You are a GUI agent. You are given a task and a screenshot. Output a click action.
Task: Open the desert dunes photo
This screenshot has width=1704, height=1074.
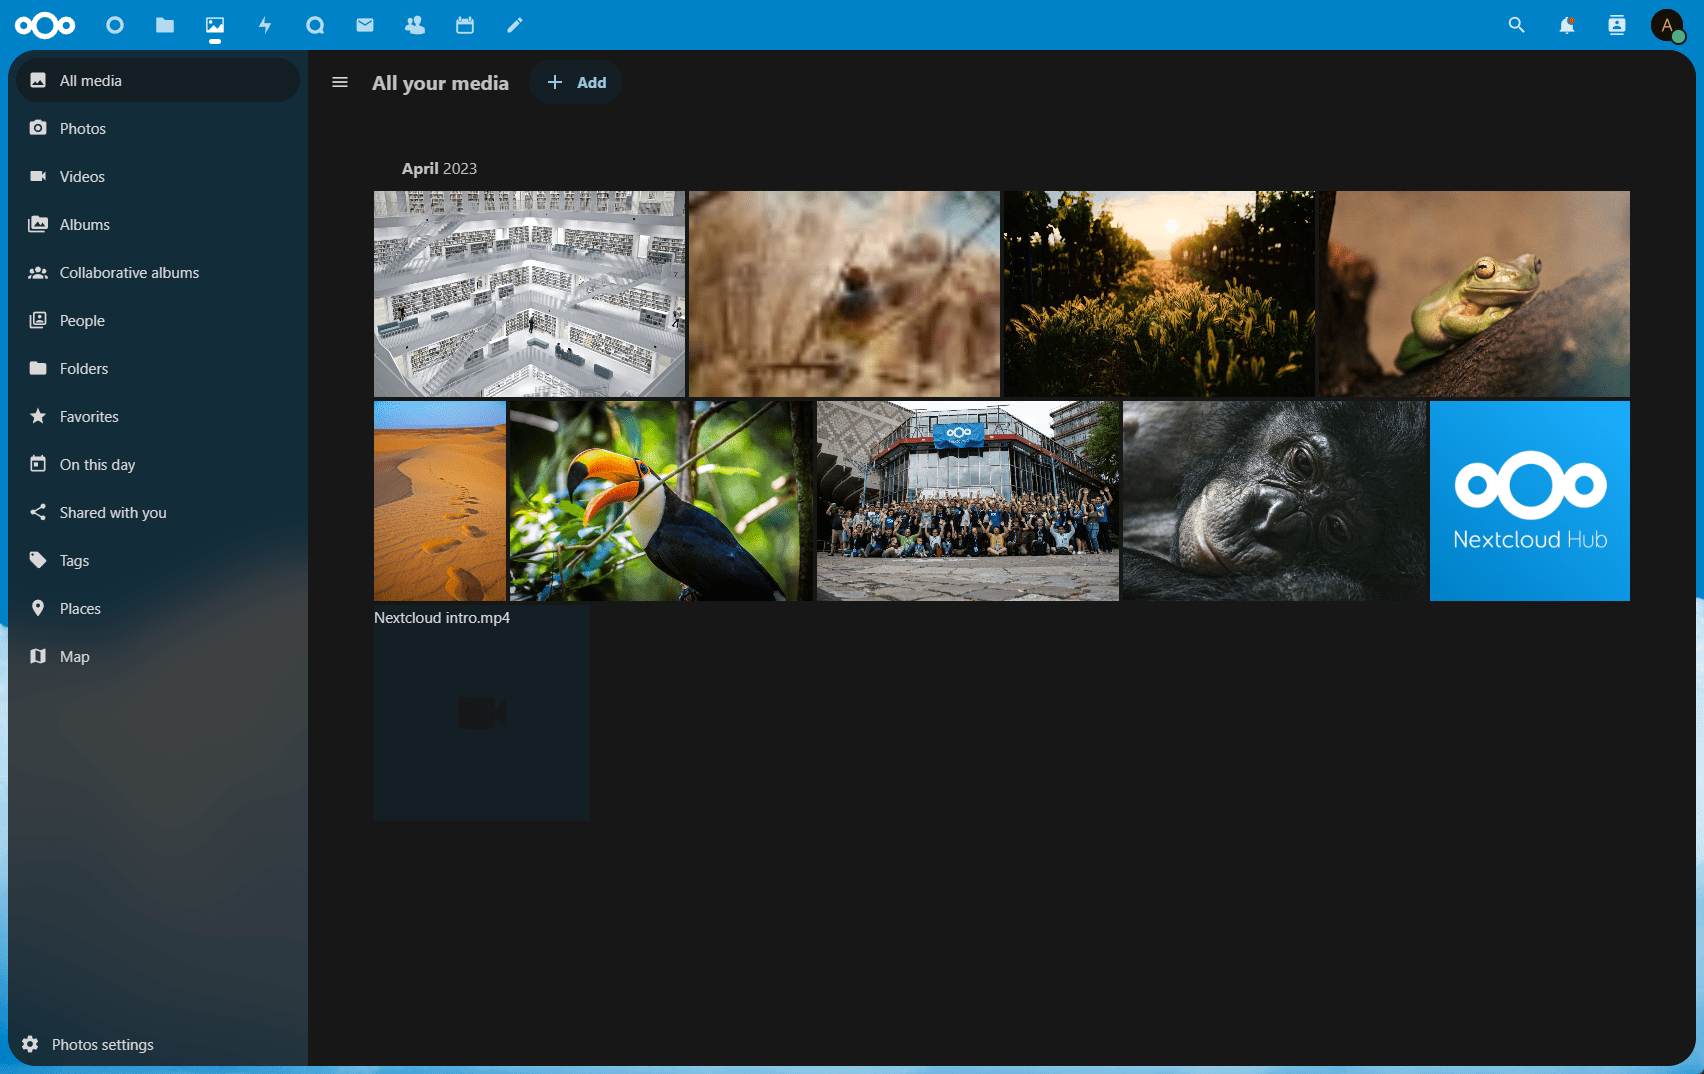[x=440, y=501]
